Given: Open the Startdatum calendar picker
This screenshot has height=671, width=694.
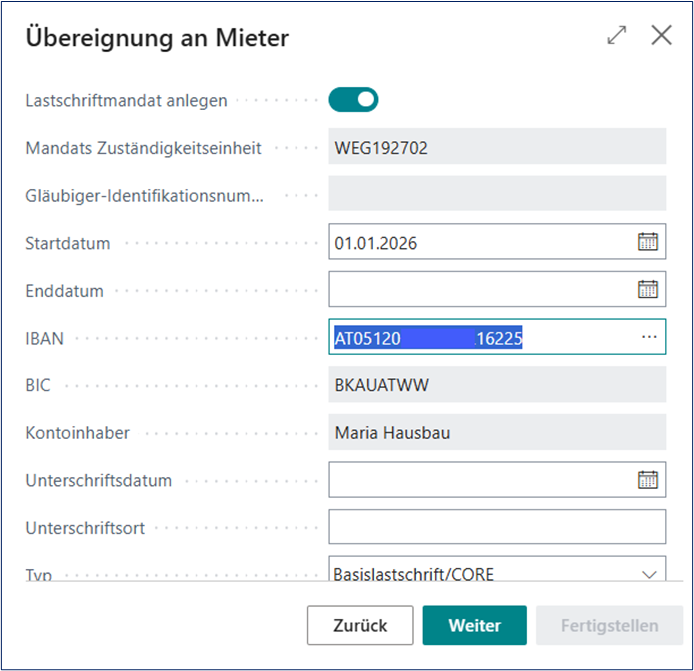Looking at the screenshot, I should (x=648, y=242).
